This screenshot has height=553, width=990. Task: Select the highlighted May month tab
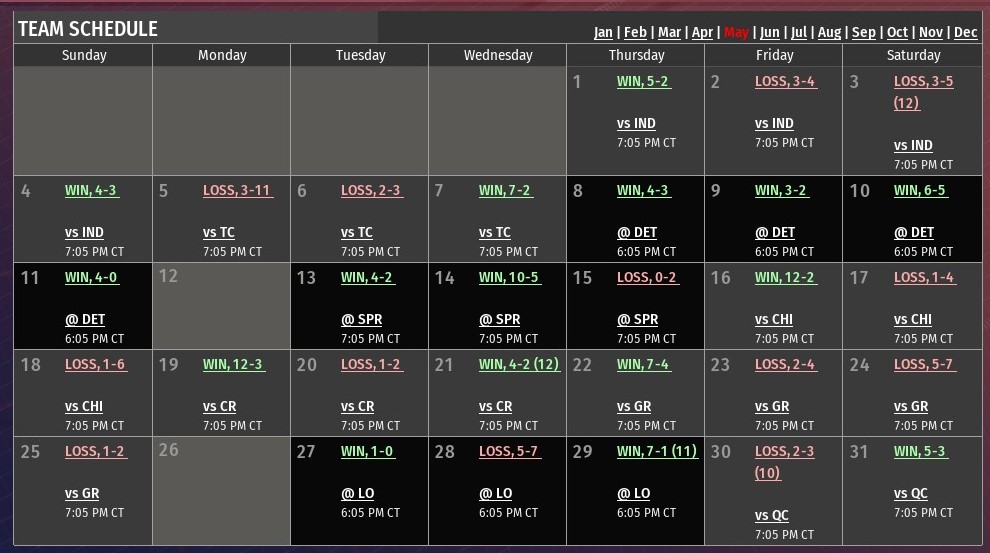tap(736, 32)
